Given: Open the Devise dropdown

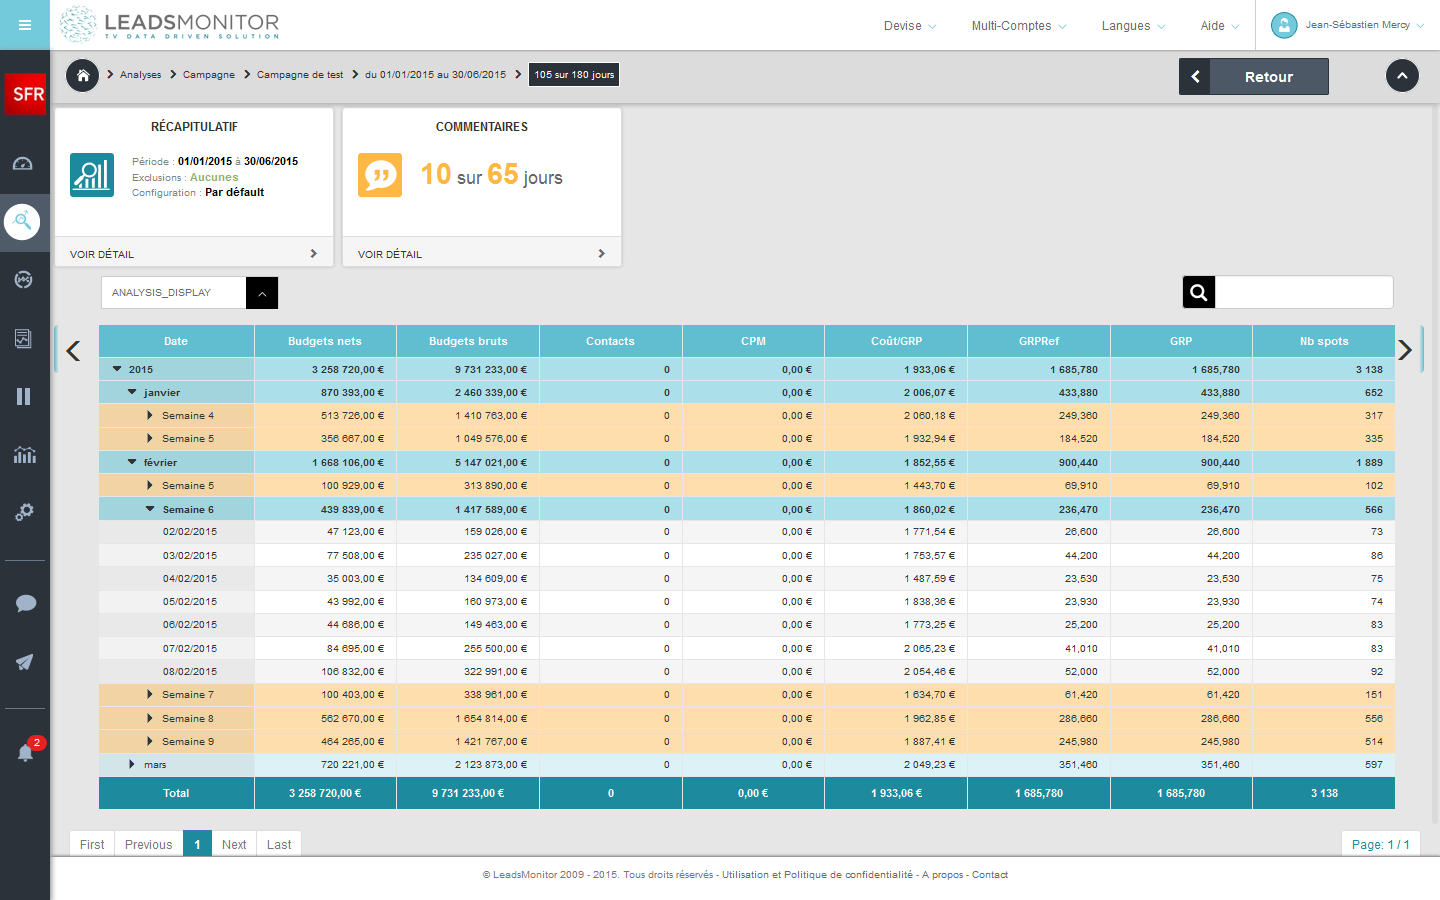Looking at the screenshot, I should click(x=910, y=26).
